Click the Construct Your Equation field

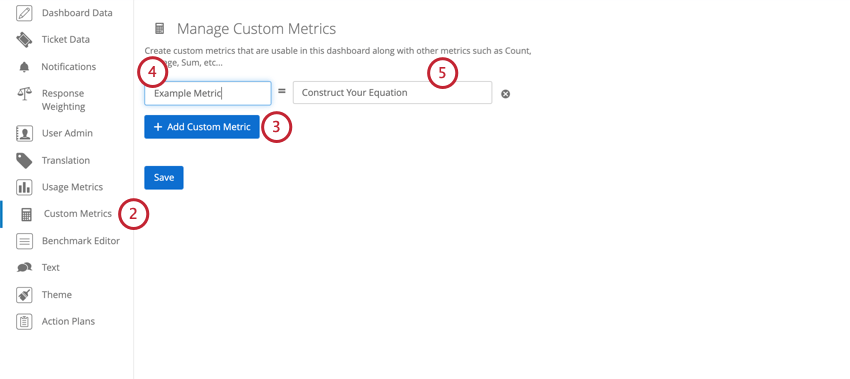coord(392,93)
